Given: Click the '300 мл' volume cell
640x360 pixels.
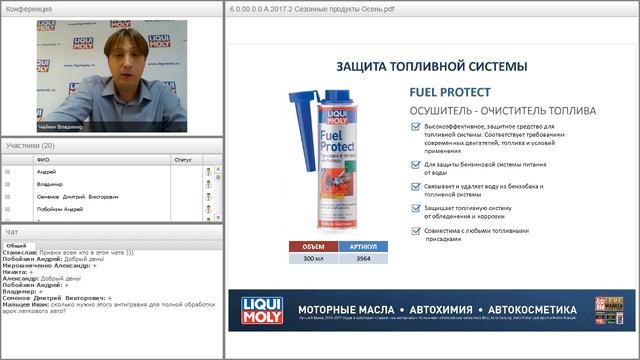Looking at the screenshot, I should pos(313,258).
